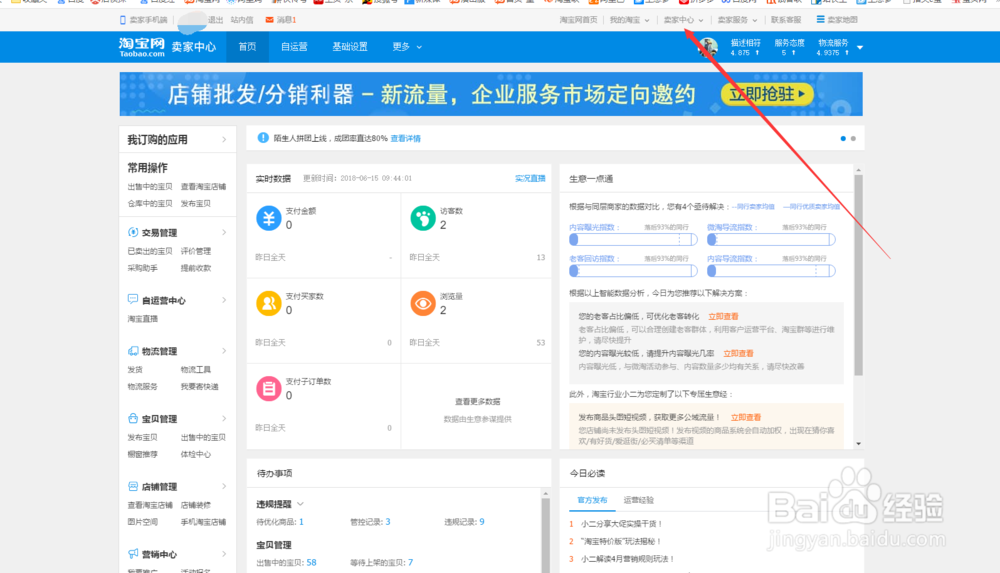Click the 宝贝管理 bag icon

pos(133,419)
